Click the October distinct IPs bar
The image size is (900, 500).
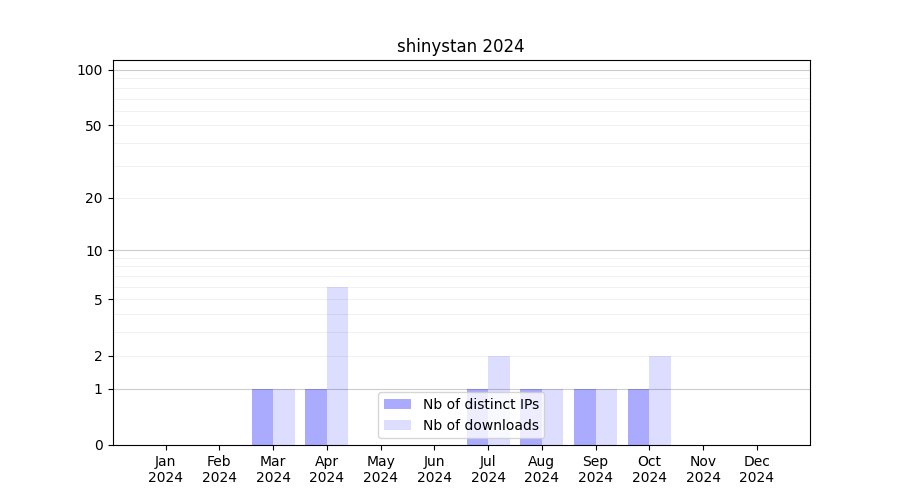[x=638, y=417]
